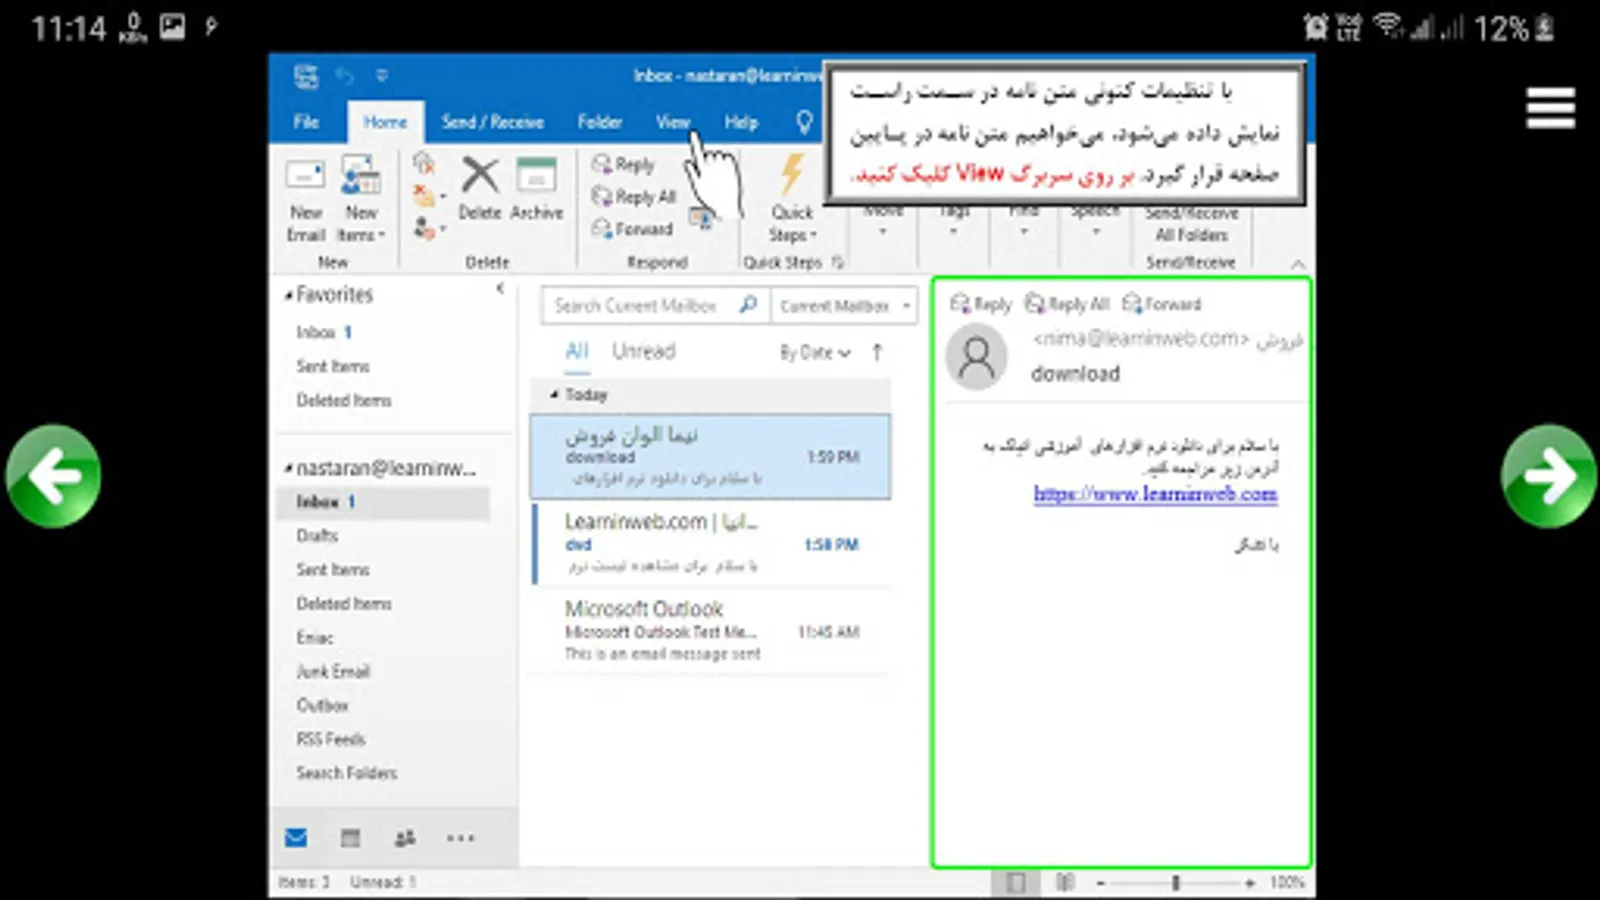
Task: Open the RSS Feeds folder
Action: [x=331, y=739]
